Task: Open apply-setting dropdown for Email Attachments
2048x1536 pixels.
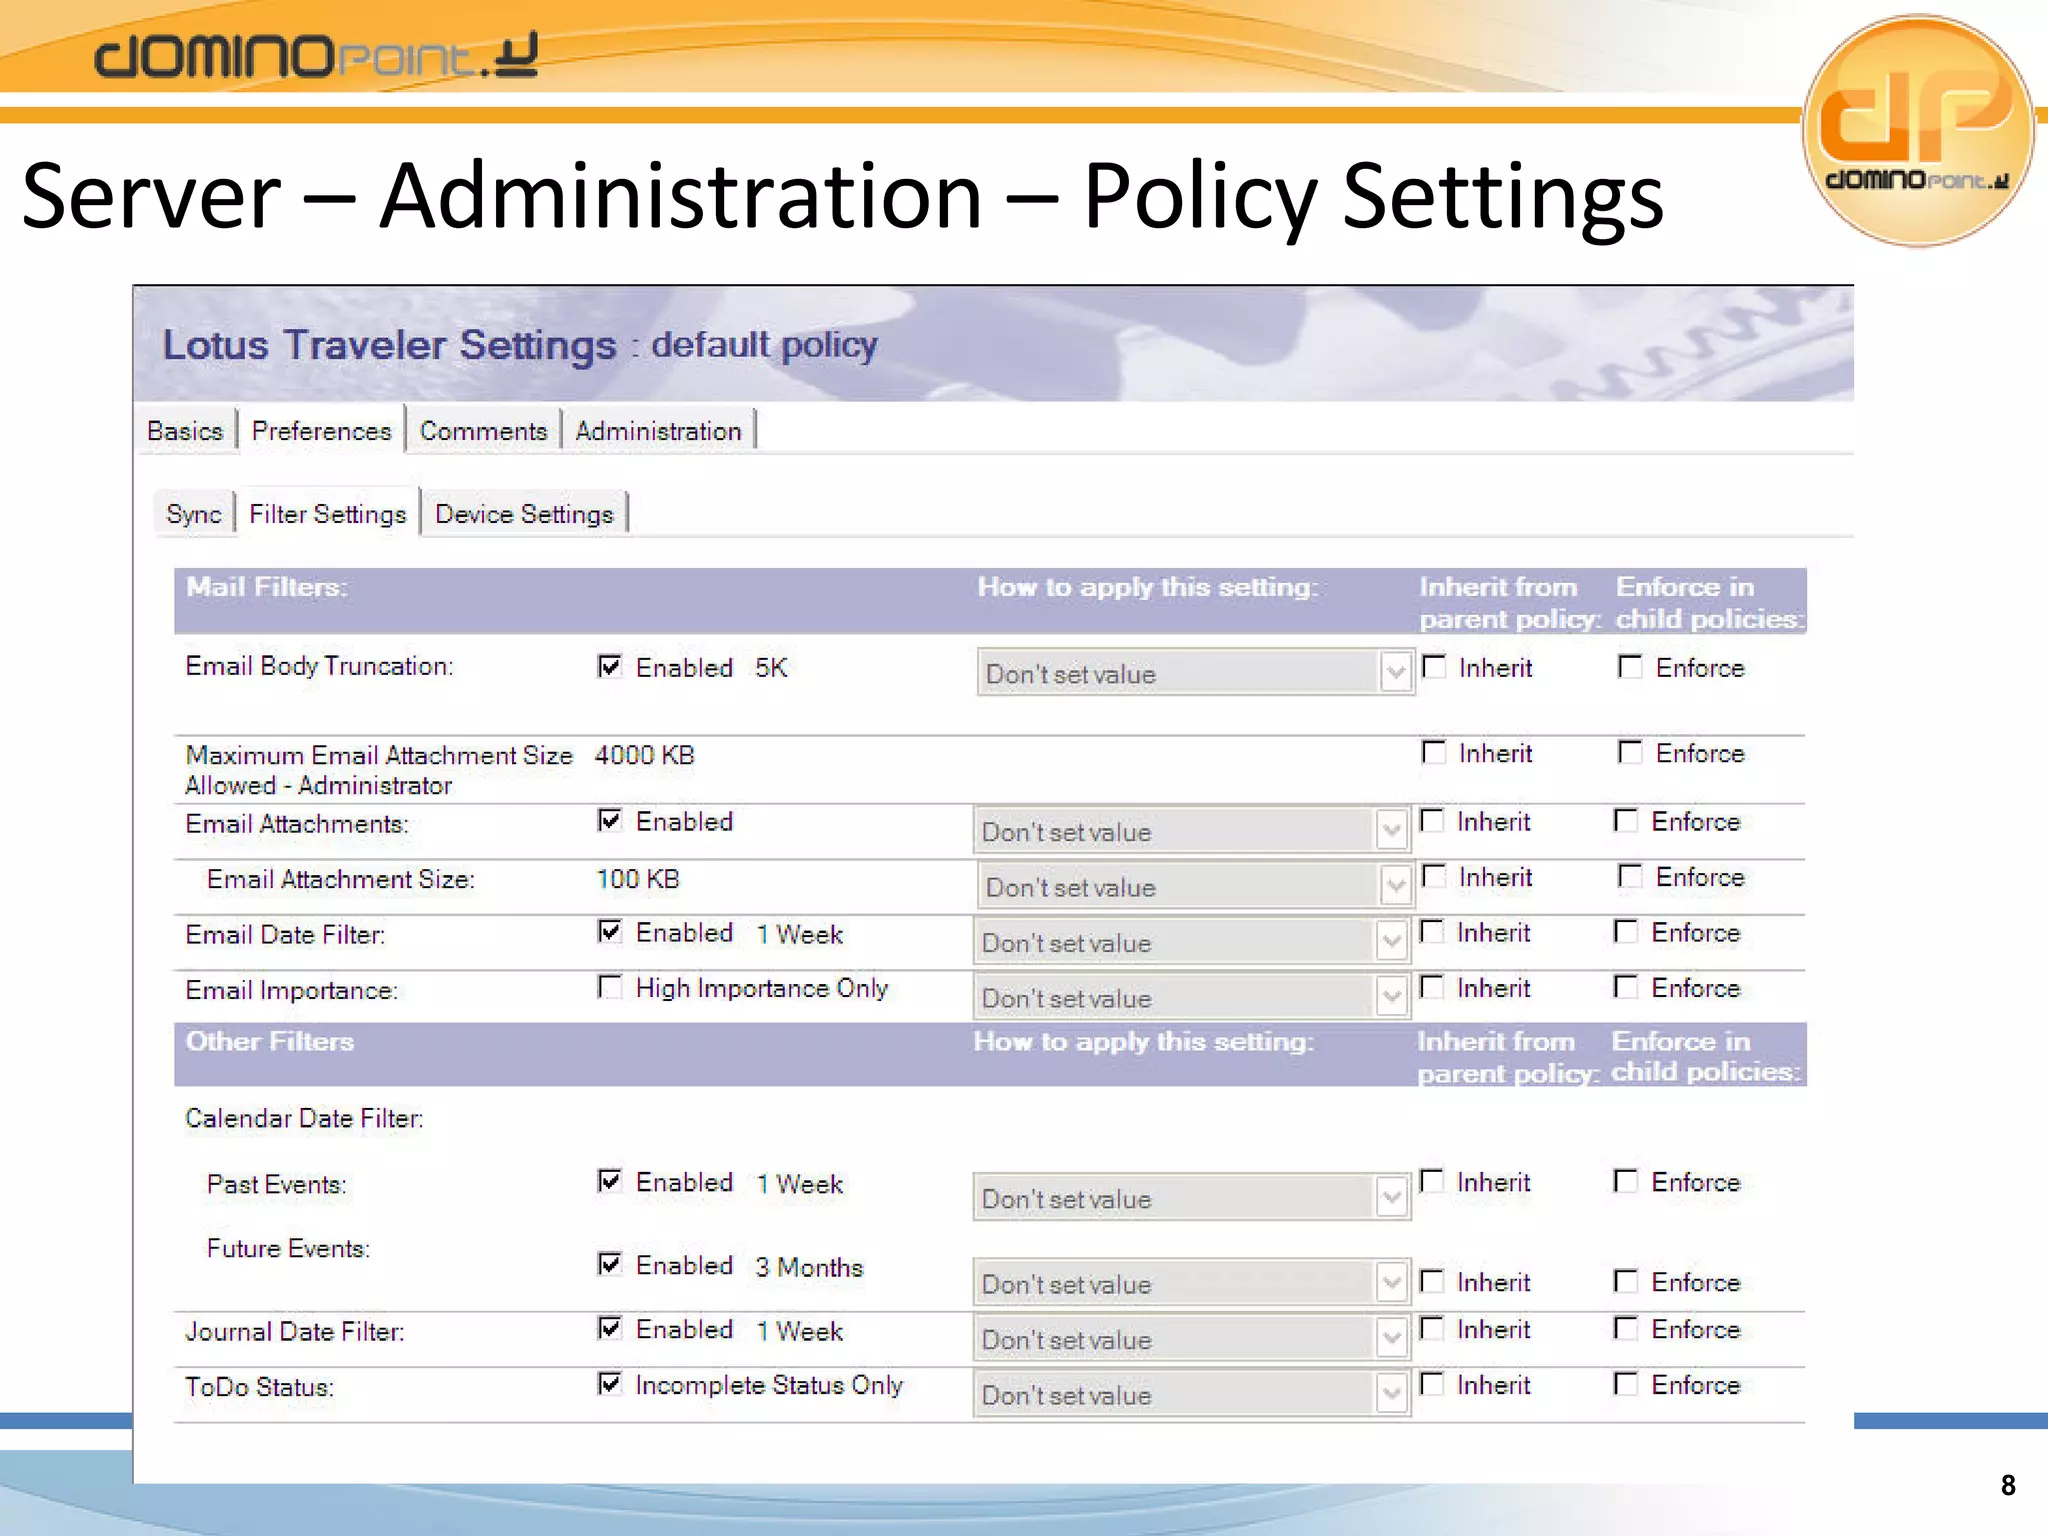Action: [1191, 830]
